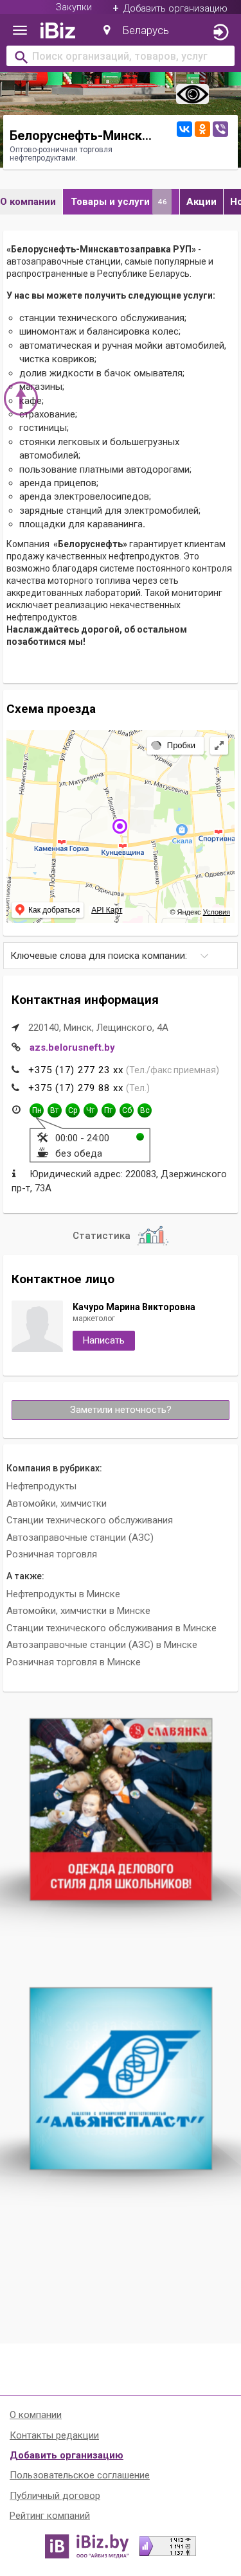241x2576 pixels.
Task: Open the VK social link icon
Action: click(184, 129)
